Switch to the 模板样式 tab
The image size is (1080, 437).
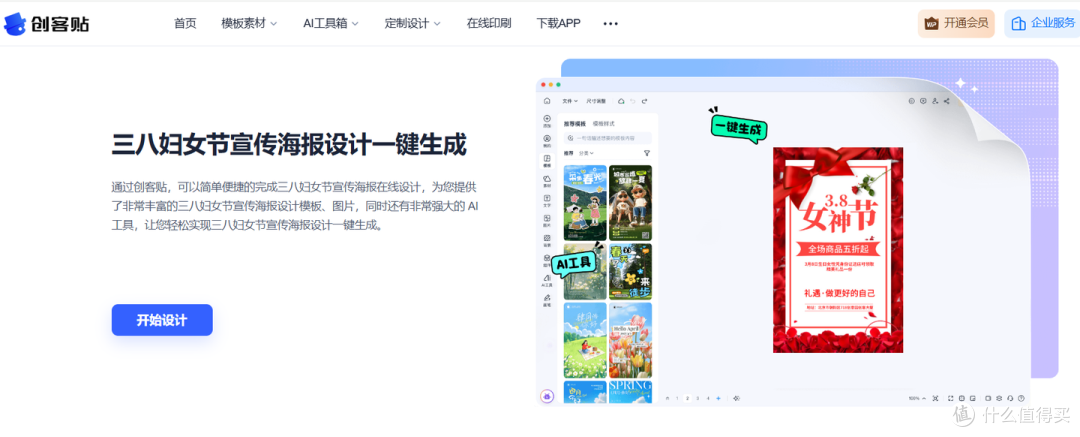[x=603, y=124]
